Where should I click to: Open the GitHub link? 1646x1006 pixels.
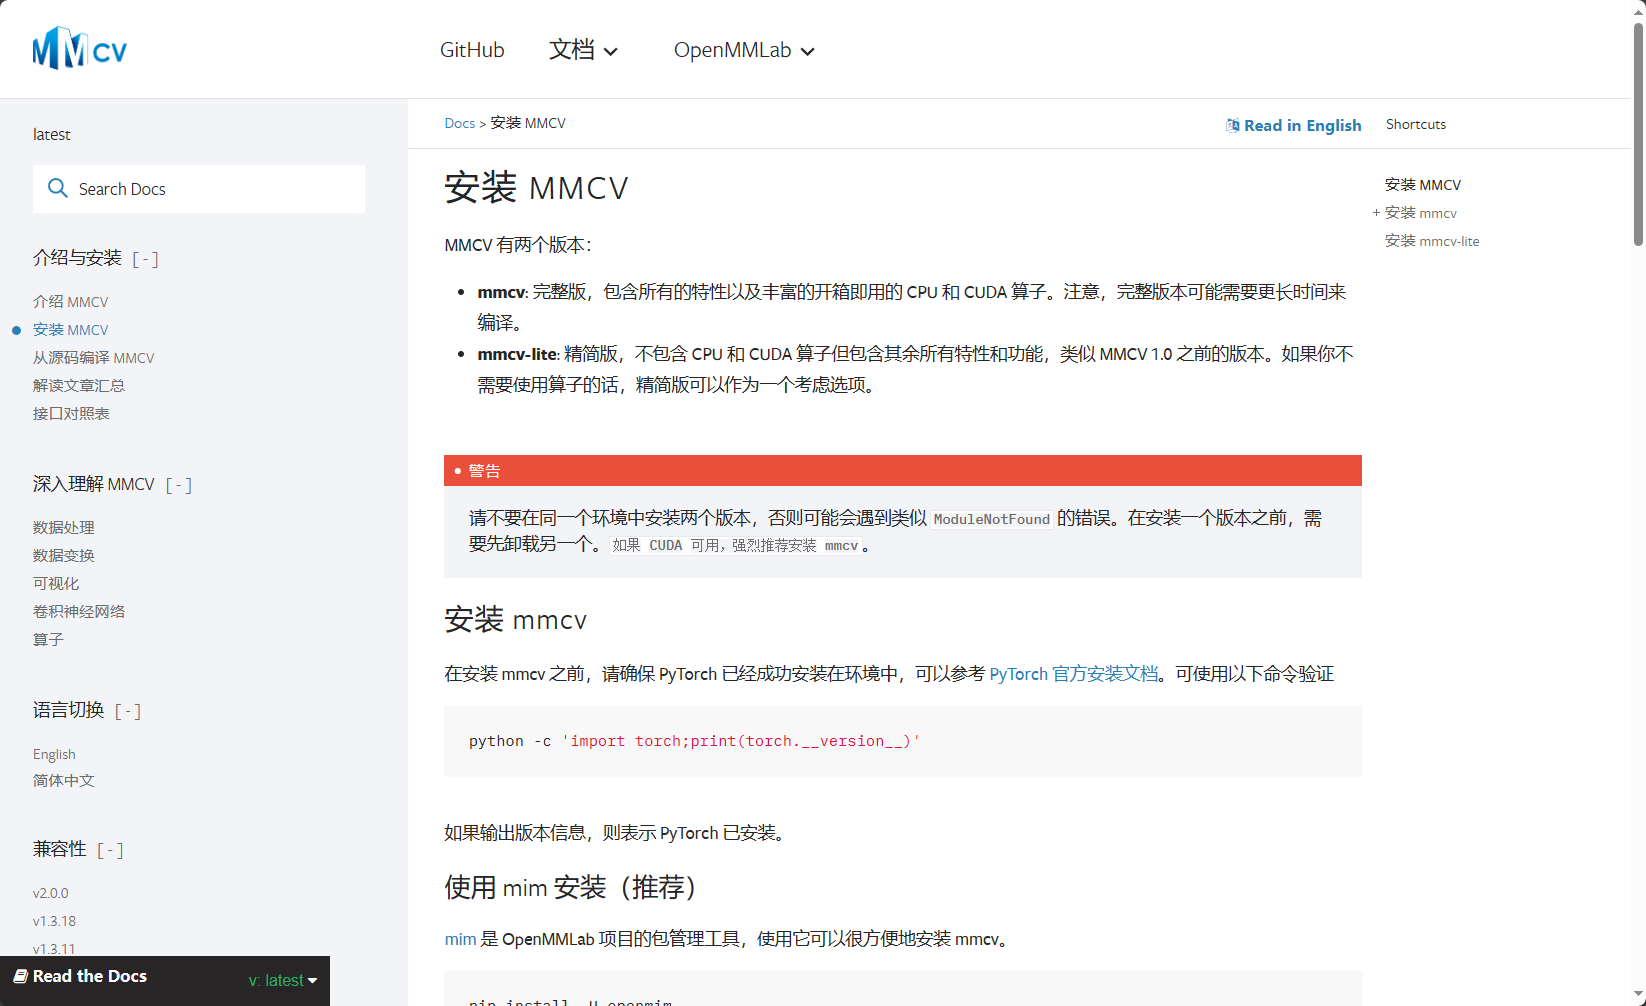(x=471, y=49)
